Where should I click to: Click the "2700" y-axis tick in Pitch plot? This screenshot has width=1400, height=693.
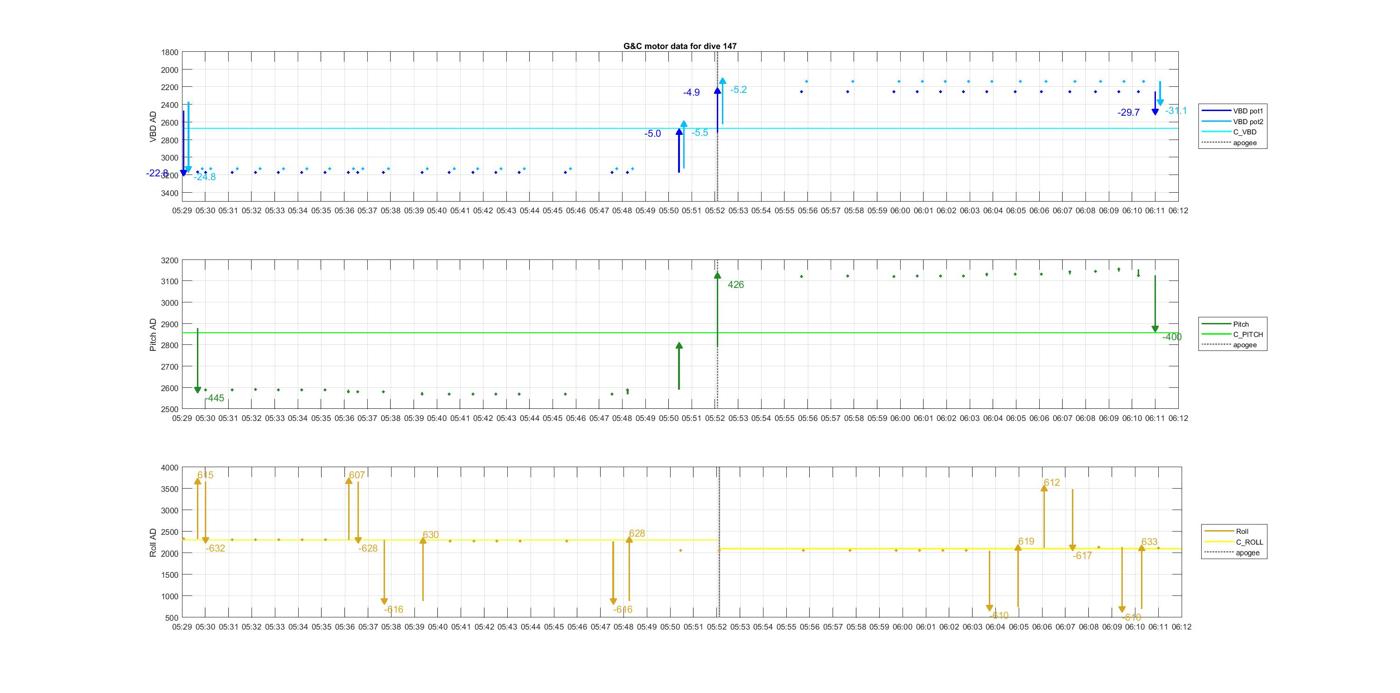point(170,367)
